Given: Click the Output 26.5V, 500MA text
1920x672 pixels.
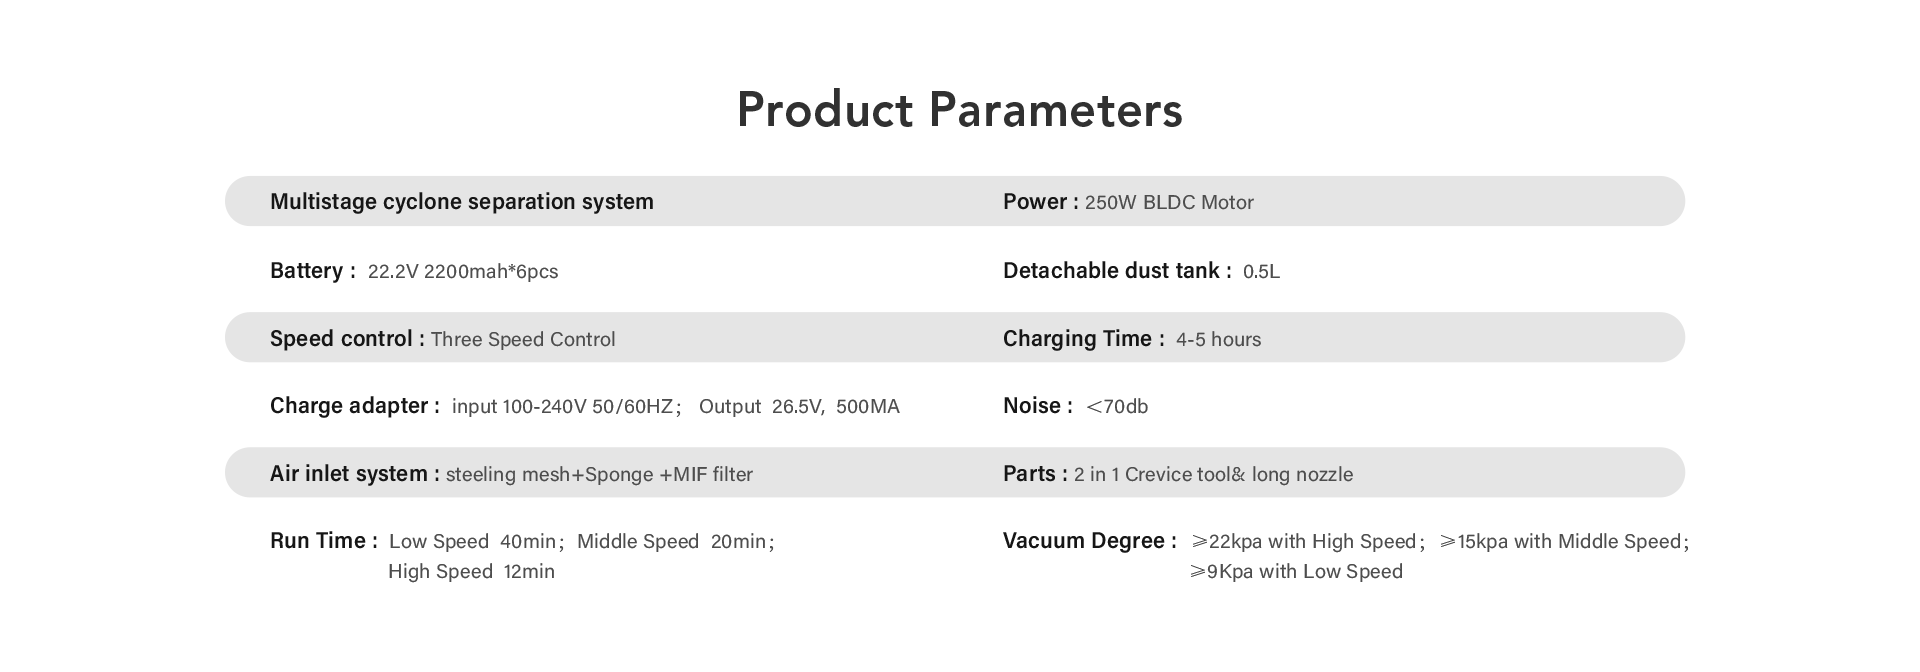Looking at the screenshot, I should 799,407.
